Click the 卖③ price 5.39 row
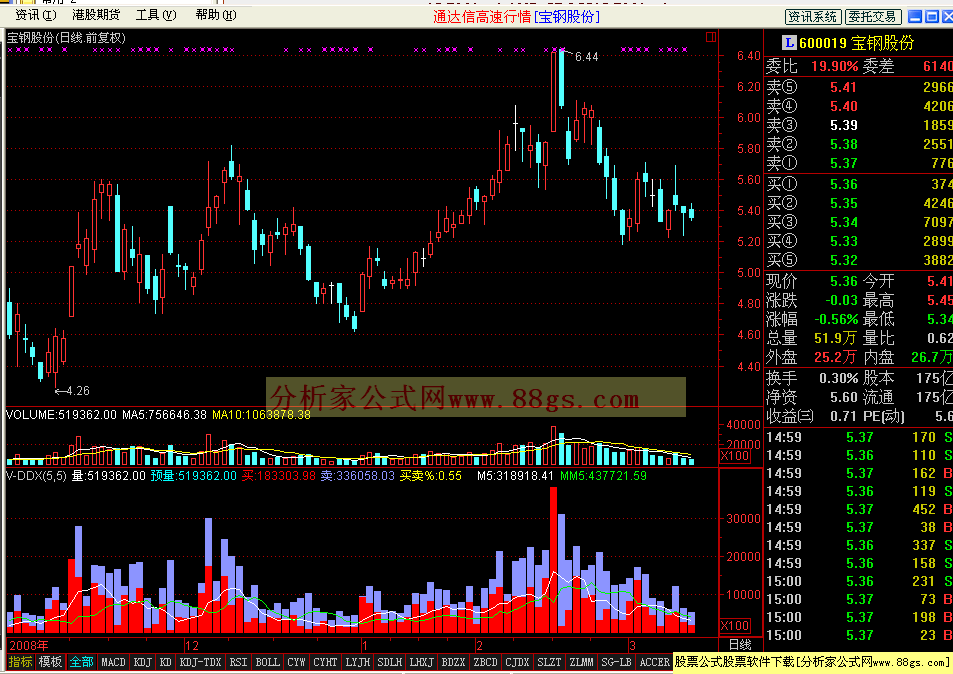953x674 pixels. (x=858, y=125)
